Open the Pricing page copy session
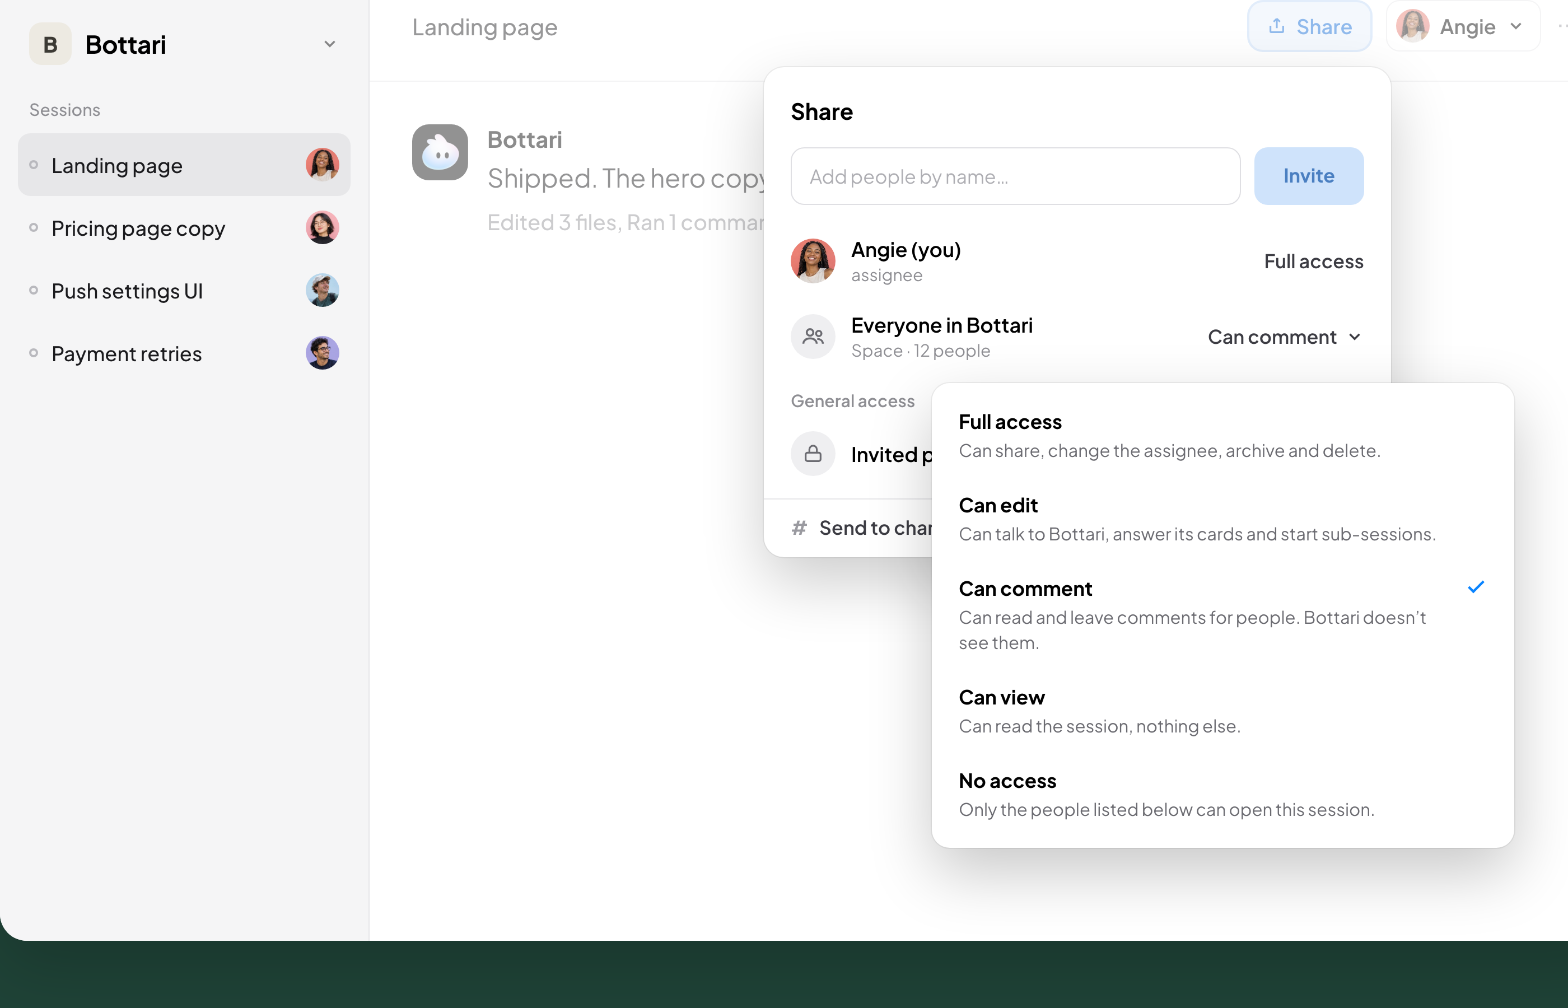This screenshot has width=1568, height=1008. [x=184, y=228]
